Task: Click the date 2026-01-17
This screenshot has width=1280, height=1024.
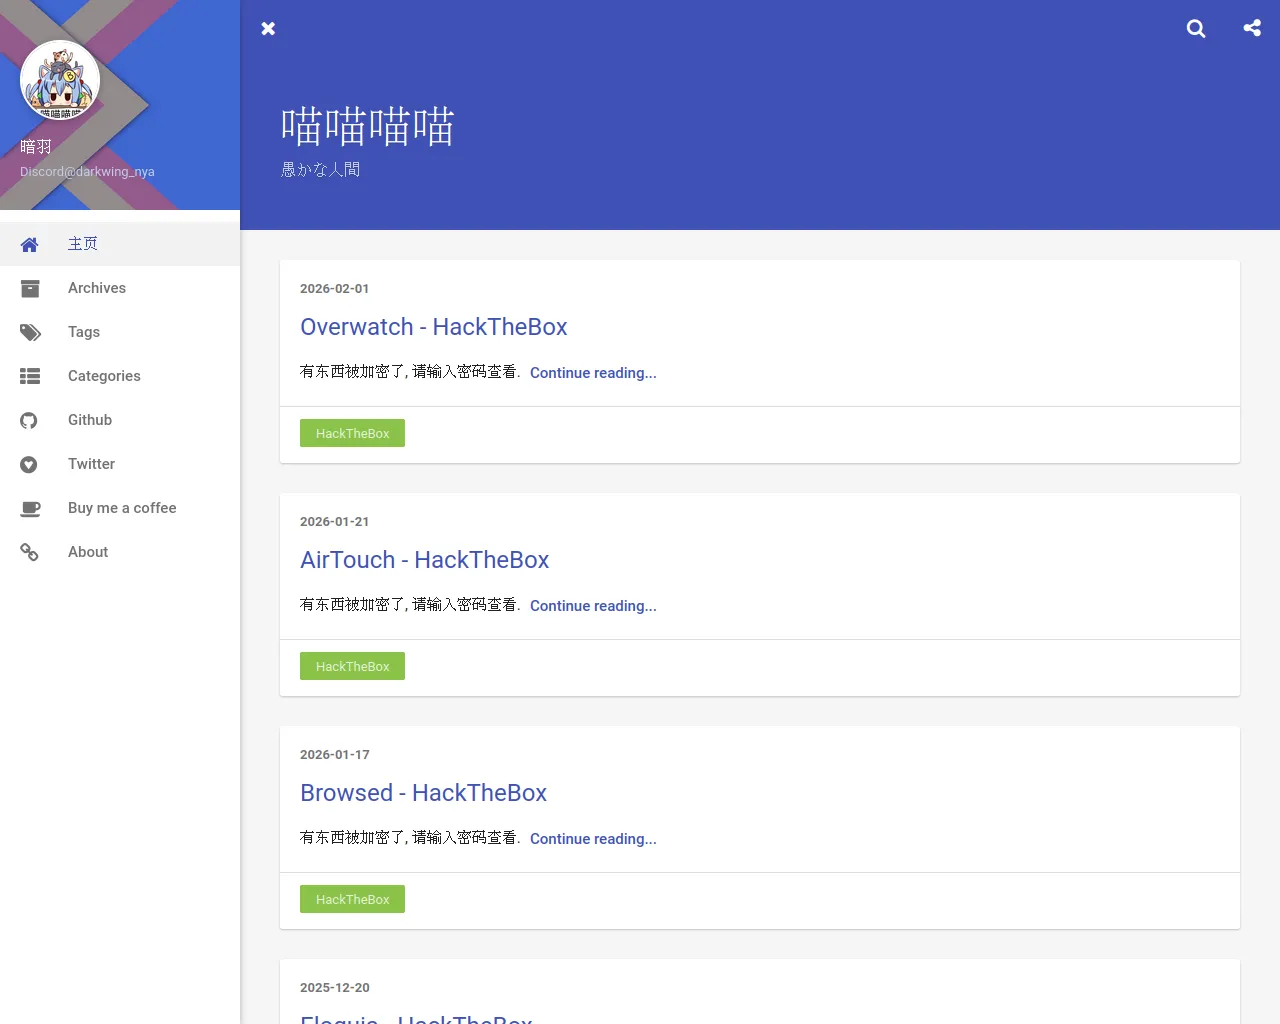Action: coord(334,755)
